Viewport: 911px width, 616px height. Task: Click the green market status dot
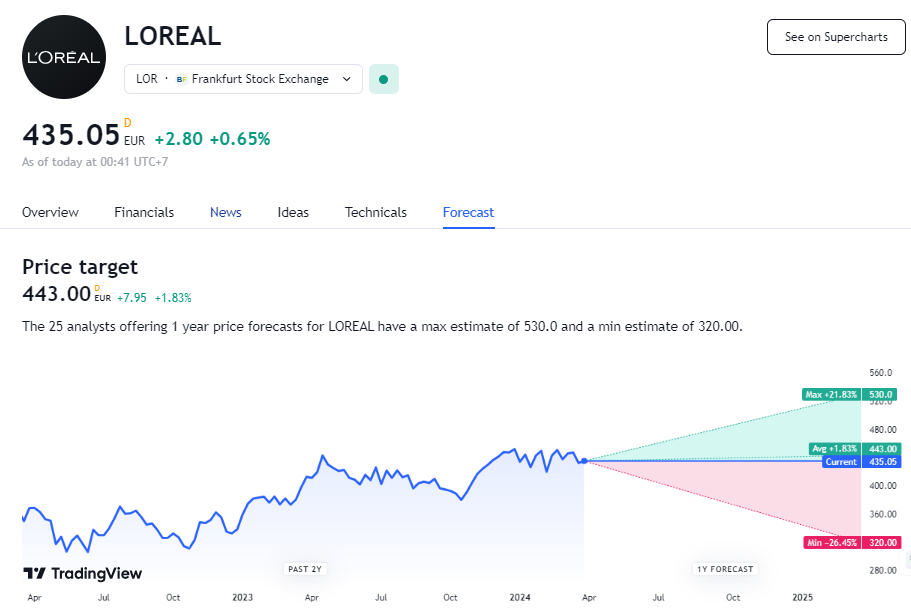click(383, 79)
